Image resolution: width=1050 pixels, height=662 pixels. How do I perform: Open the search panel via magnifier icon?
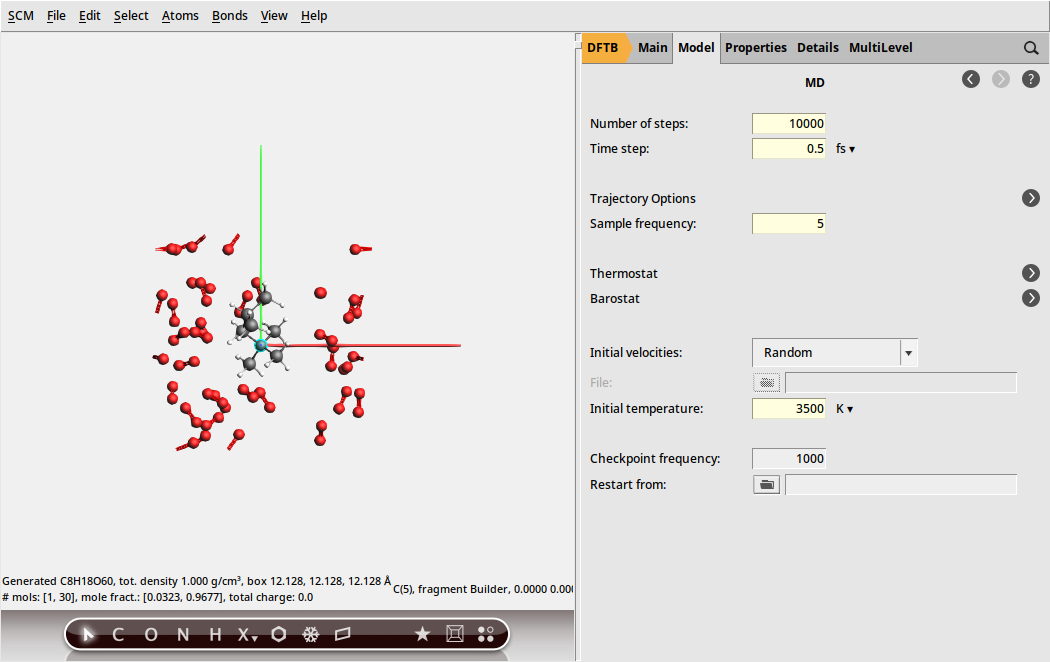pyautogui.click(x=1031, y=47)
